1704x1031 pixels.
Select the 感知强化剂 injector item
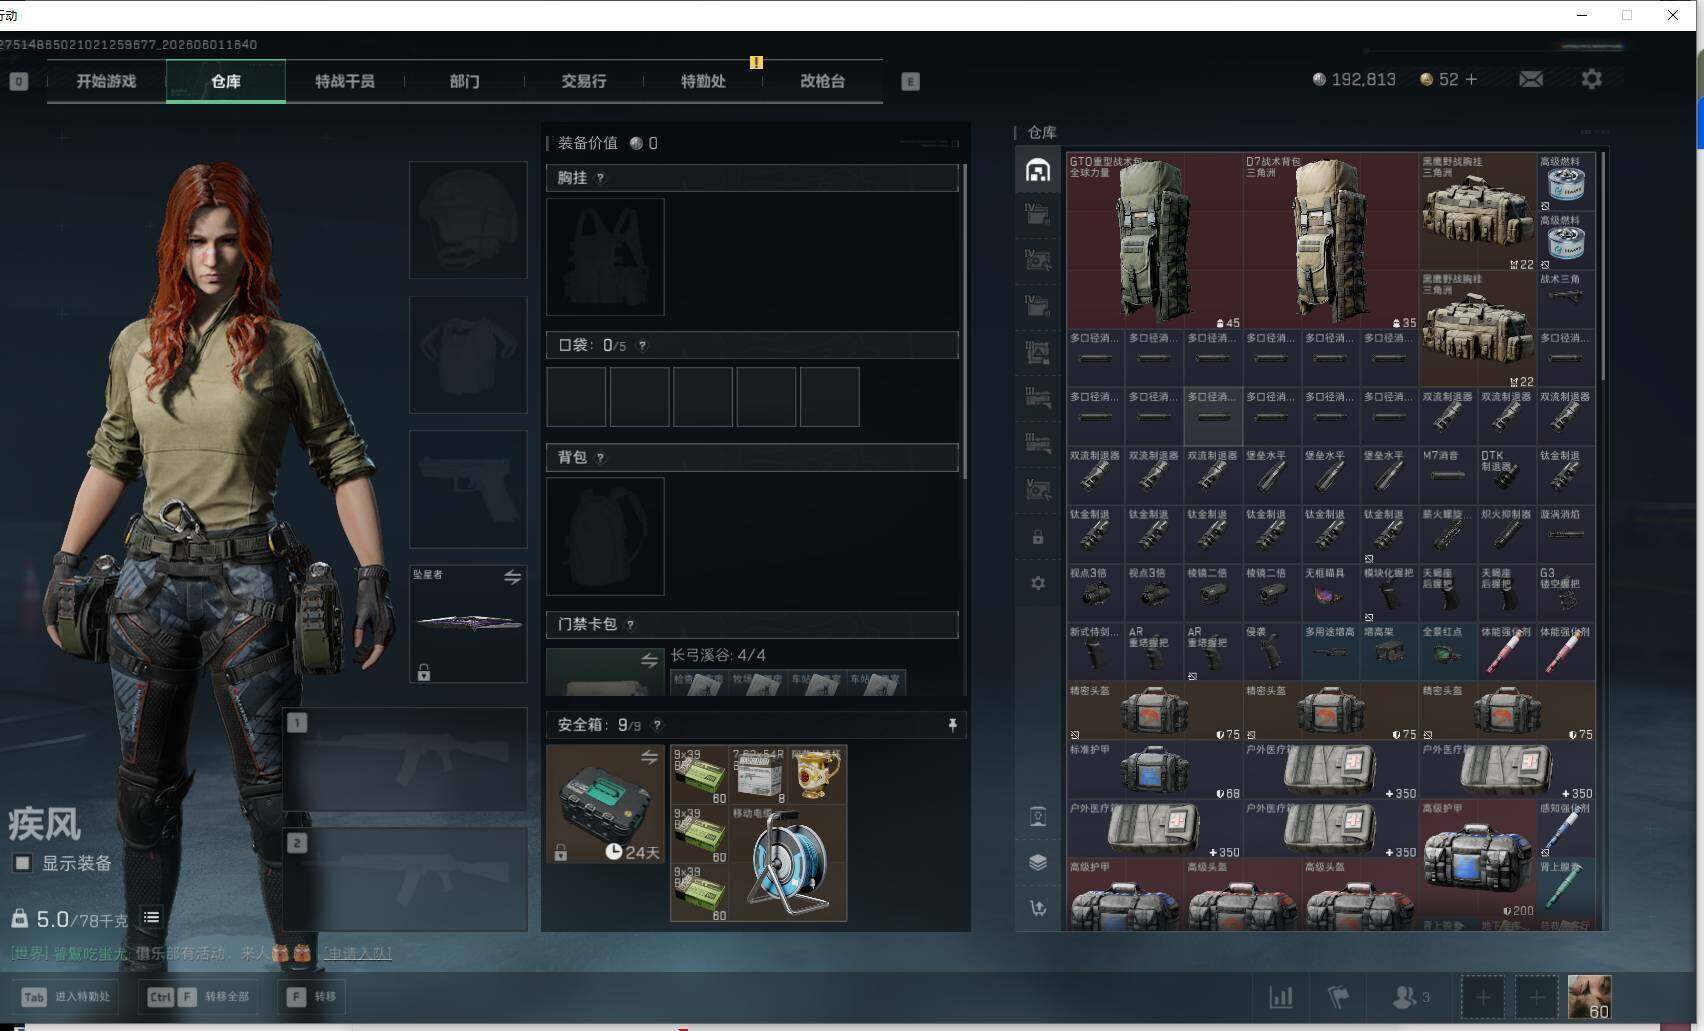click(1566, 829)
